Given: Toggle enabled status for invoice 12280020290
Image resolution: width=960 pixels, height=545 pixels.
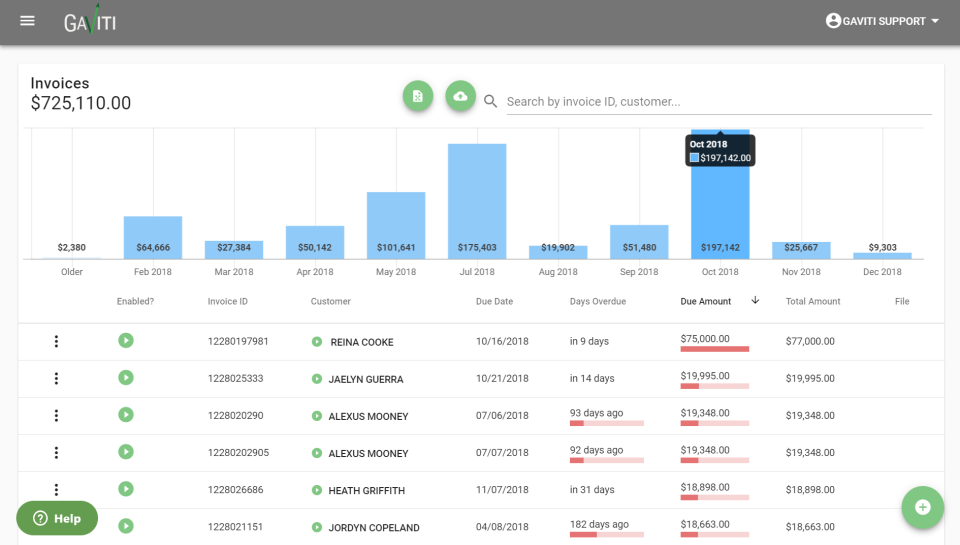Looking at the screenshot, I should point(126,414).
